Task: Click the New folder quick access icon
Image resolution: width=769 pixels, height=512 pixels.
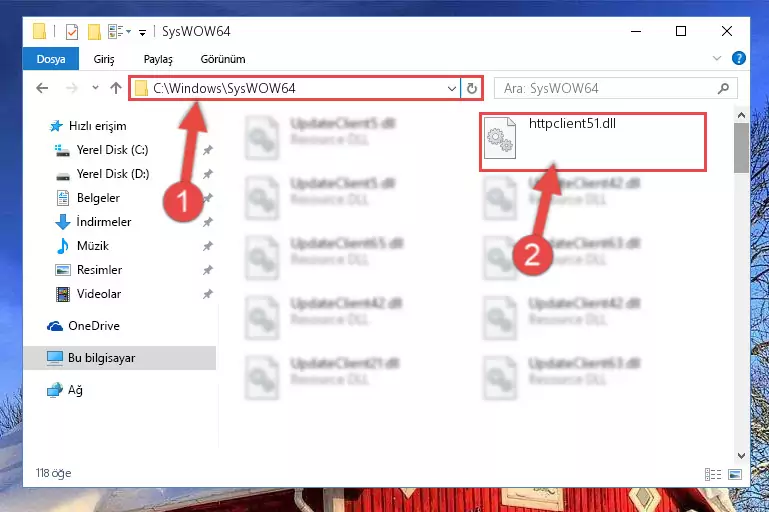Action: coord(94,32)
